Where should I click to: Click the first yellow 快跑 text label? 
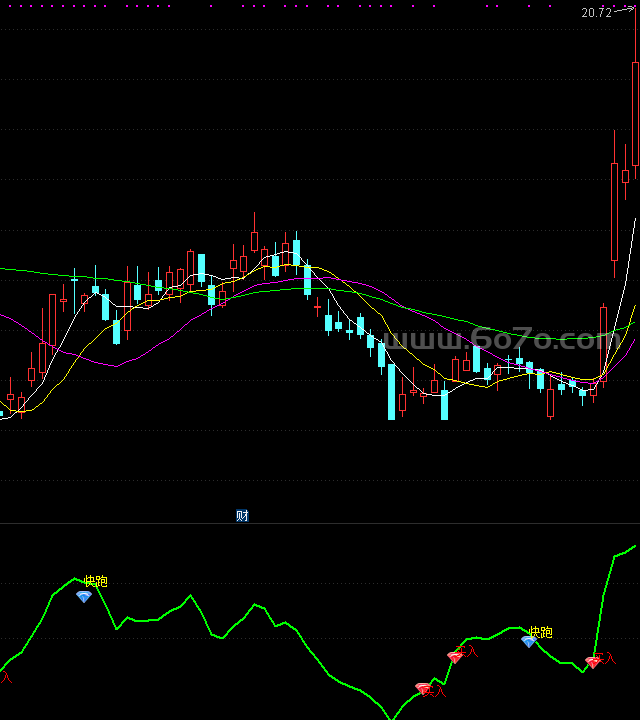pyautogui.click(x=95, y=581)
